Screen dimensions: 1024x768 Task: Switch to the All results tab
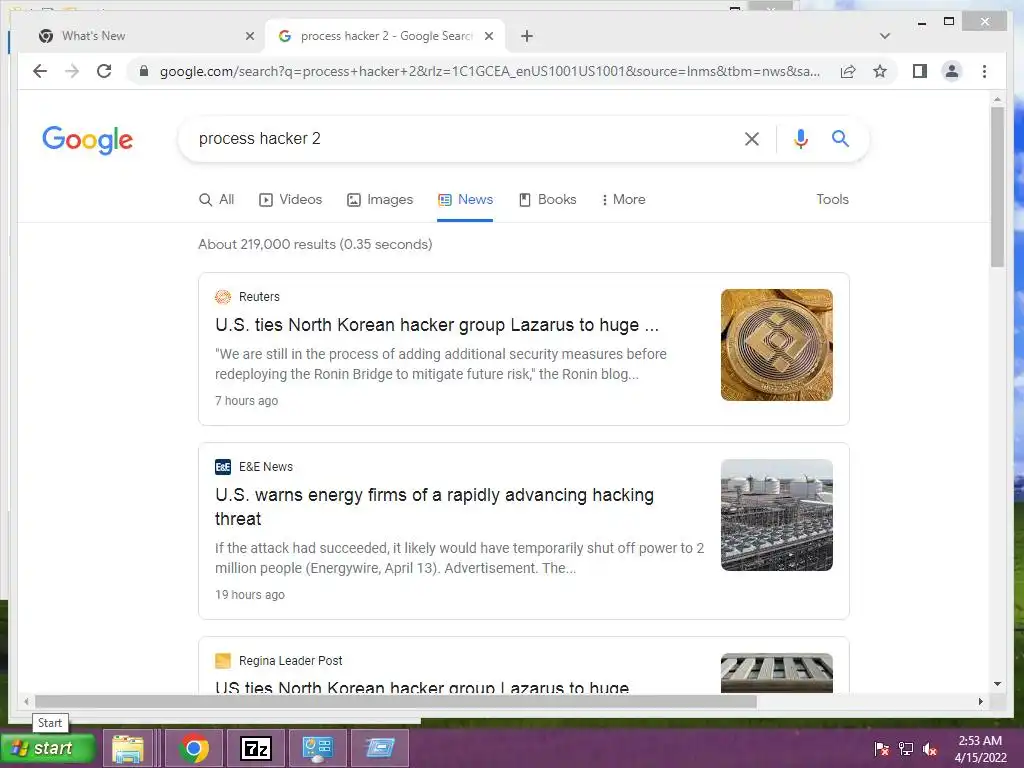(216, 199)
